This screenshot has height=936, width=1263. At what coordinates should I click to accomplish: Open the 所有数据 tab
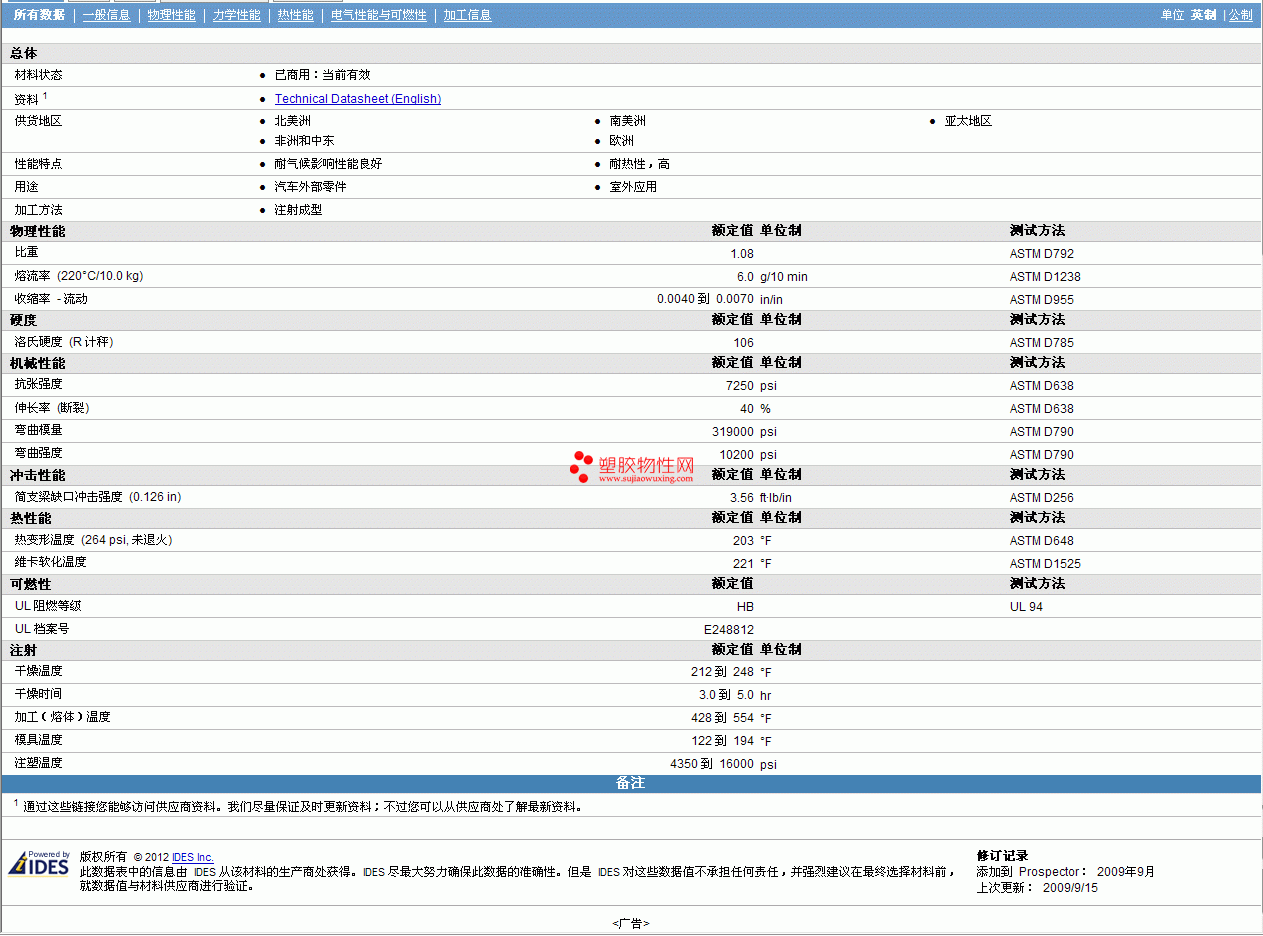pos(39,15)
